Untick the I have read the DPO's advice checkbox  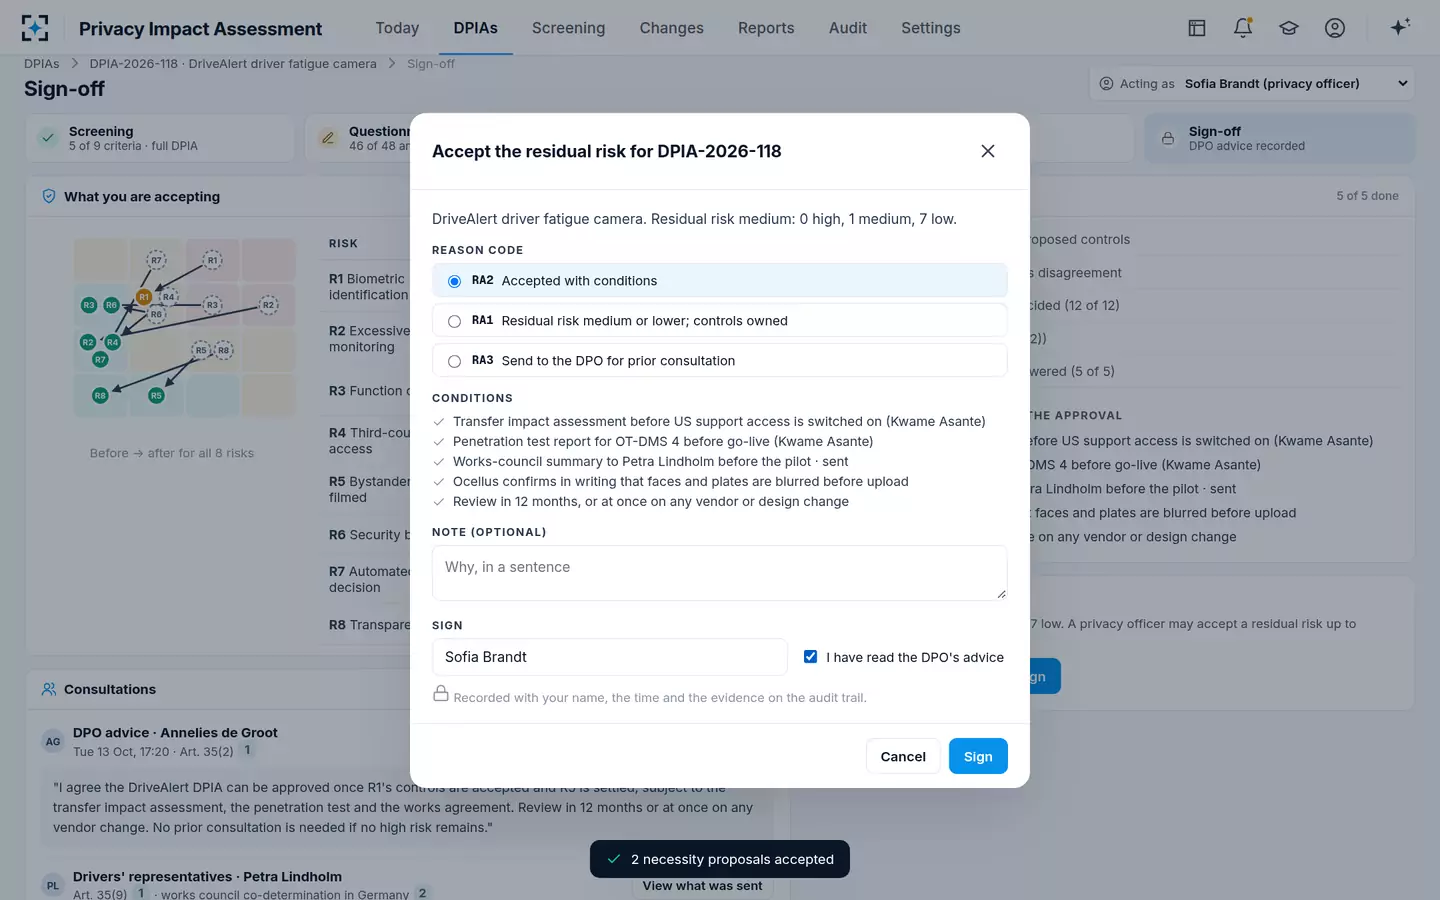click(x=811, y=657)
